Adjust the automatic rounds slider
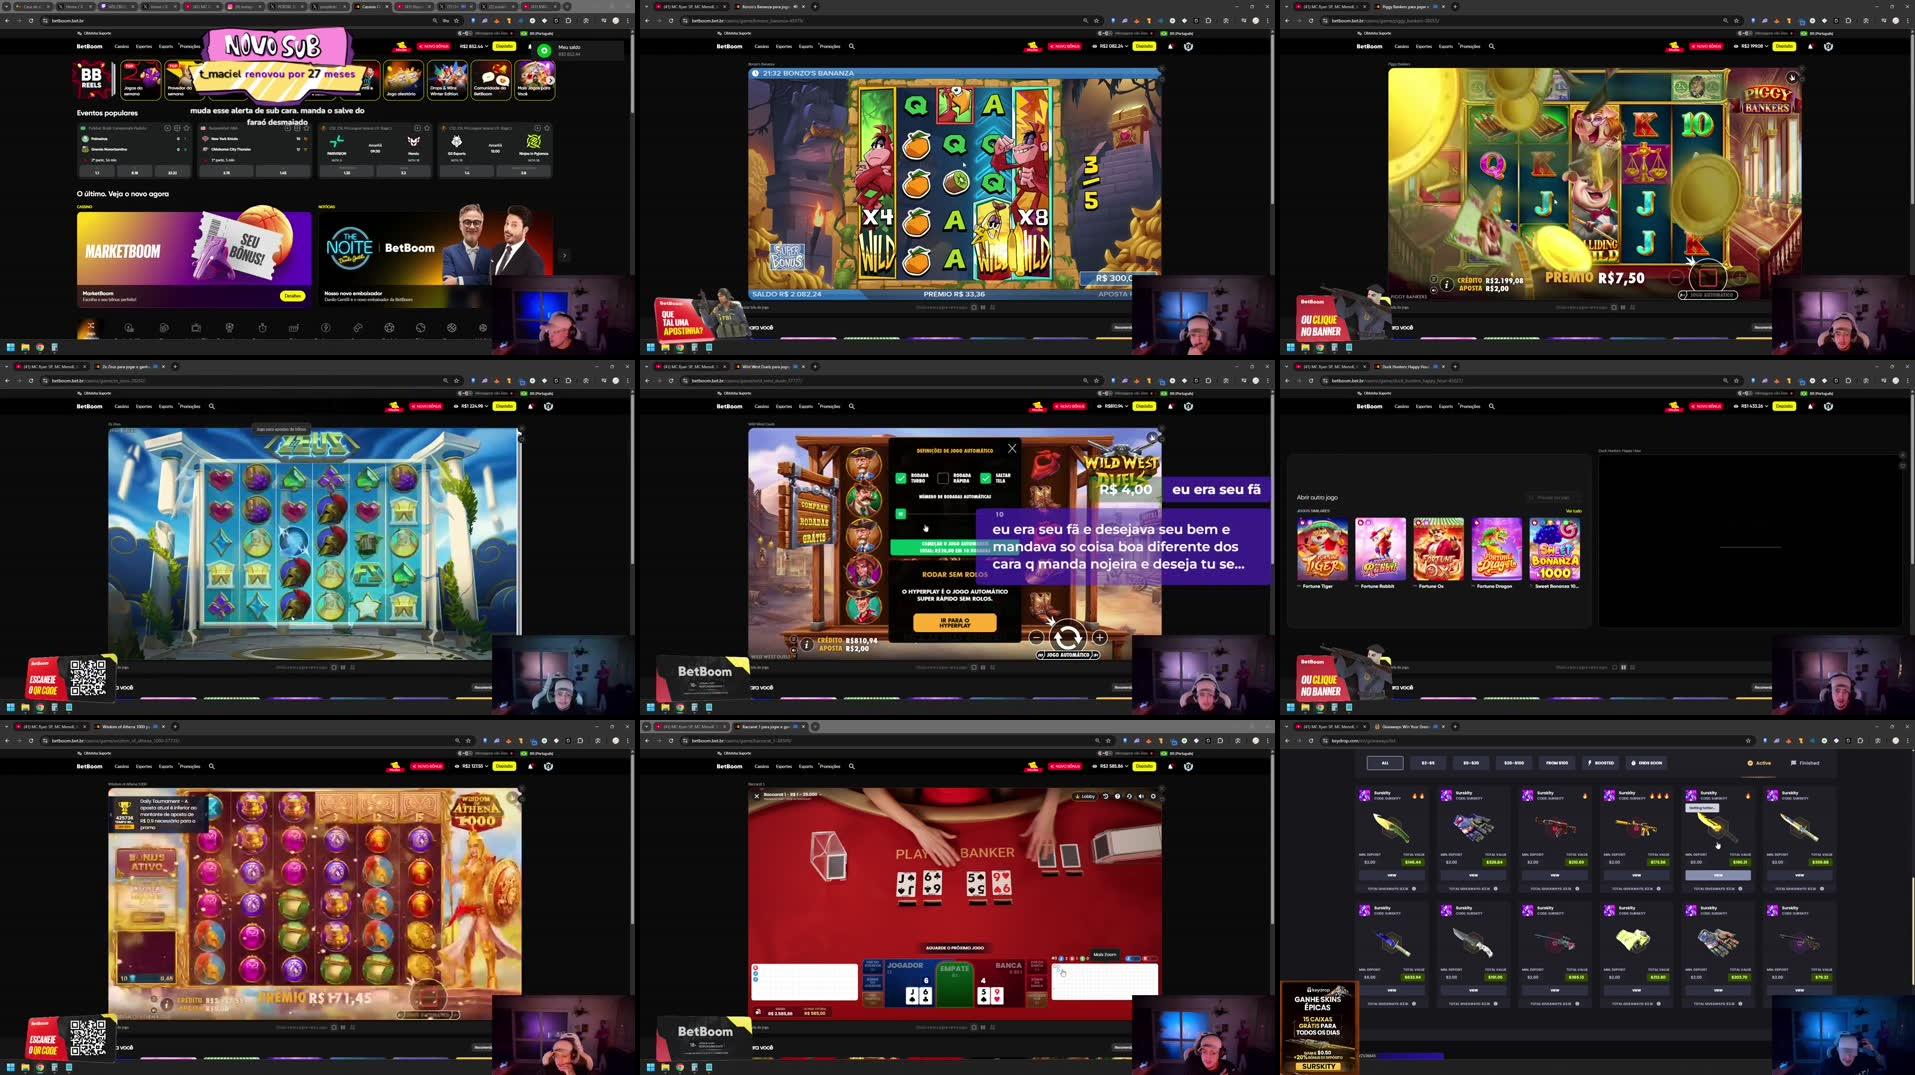This screenshot has height=1075, width=1915. (902, 514)
